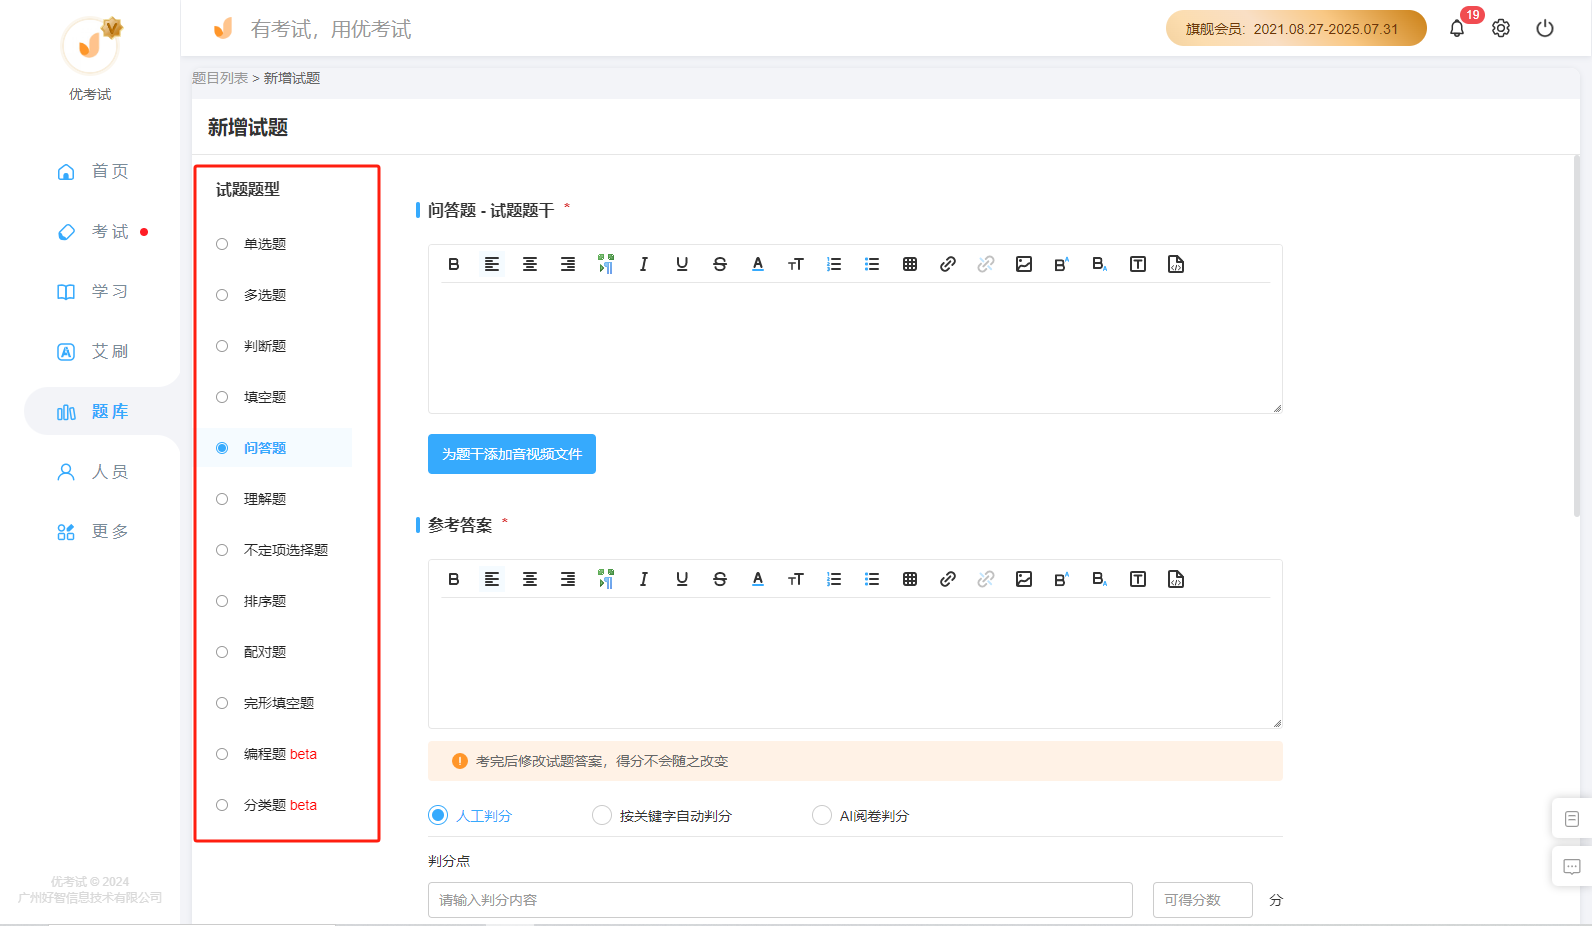Center align text in question stem editor

530,264
